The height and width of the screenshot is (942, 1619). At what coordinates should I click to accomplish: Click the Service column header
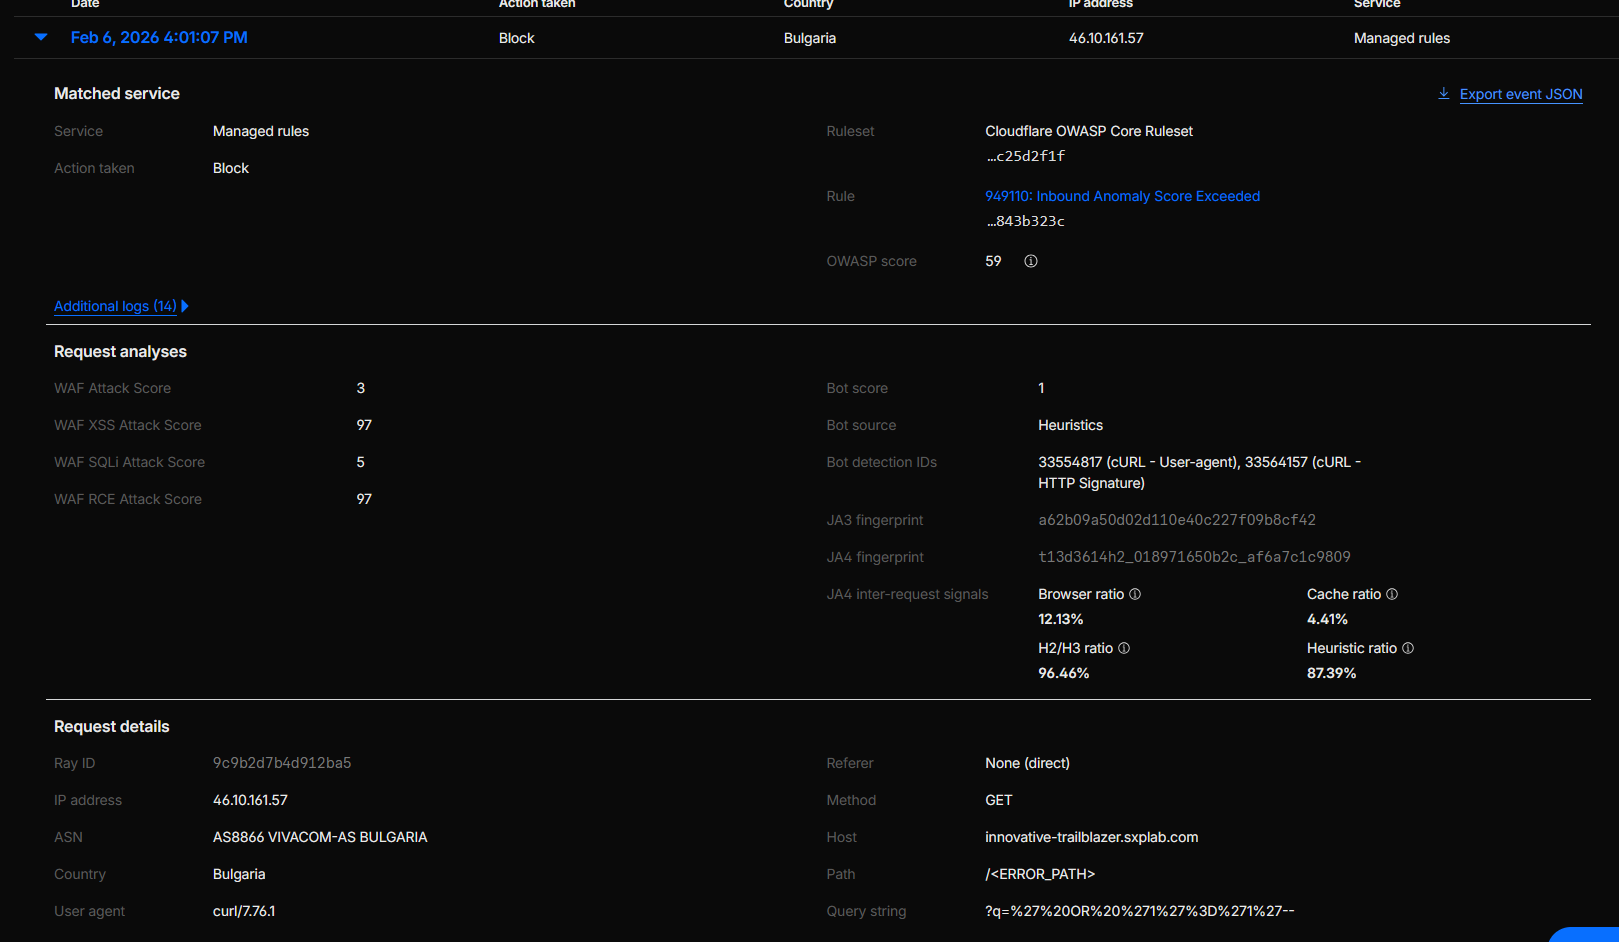coord(1377,4)
